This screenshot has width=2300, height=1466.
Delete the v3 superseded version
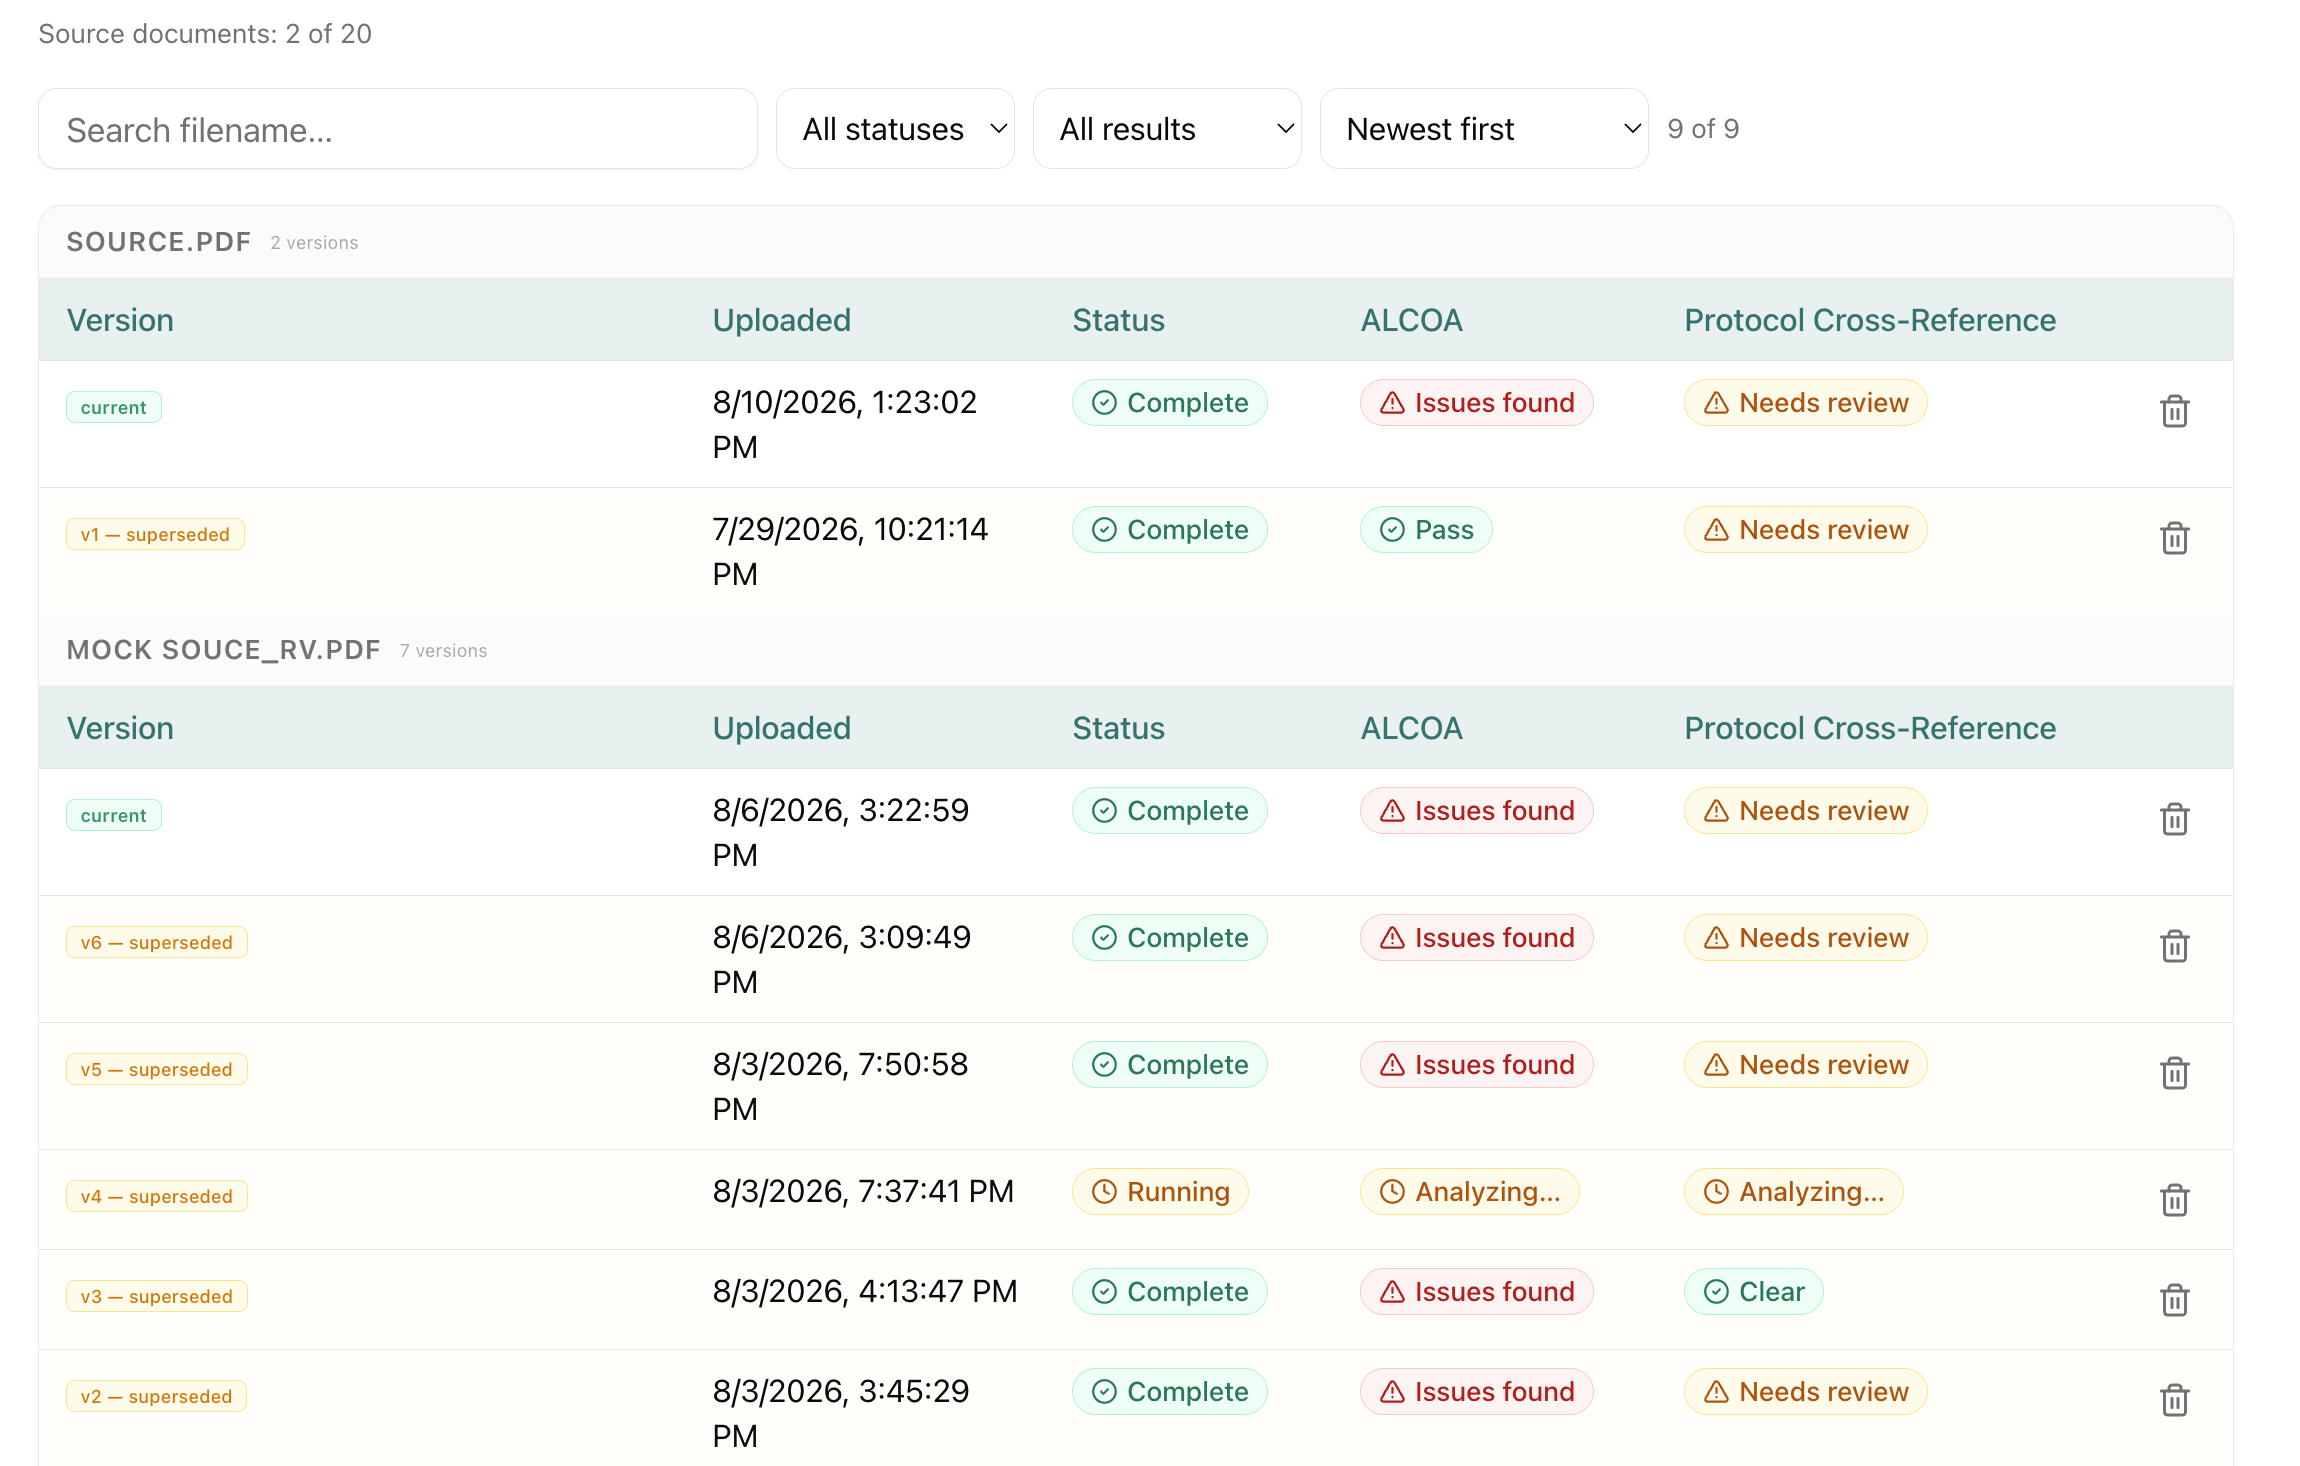tap(2174, 1300)
